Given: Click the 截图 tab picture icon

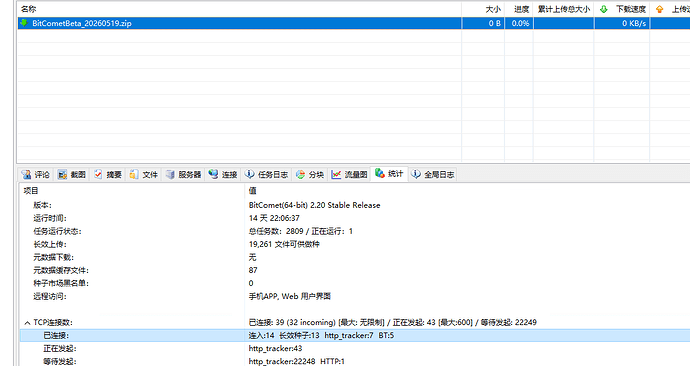Looking at the screenshot, I should coord(62,175).
